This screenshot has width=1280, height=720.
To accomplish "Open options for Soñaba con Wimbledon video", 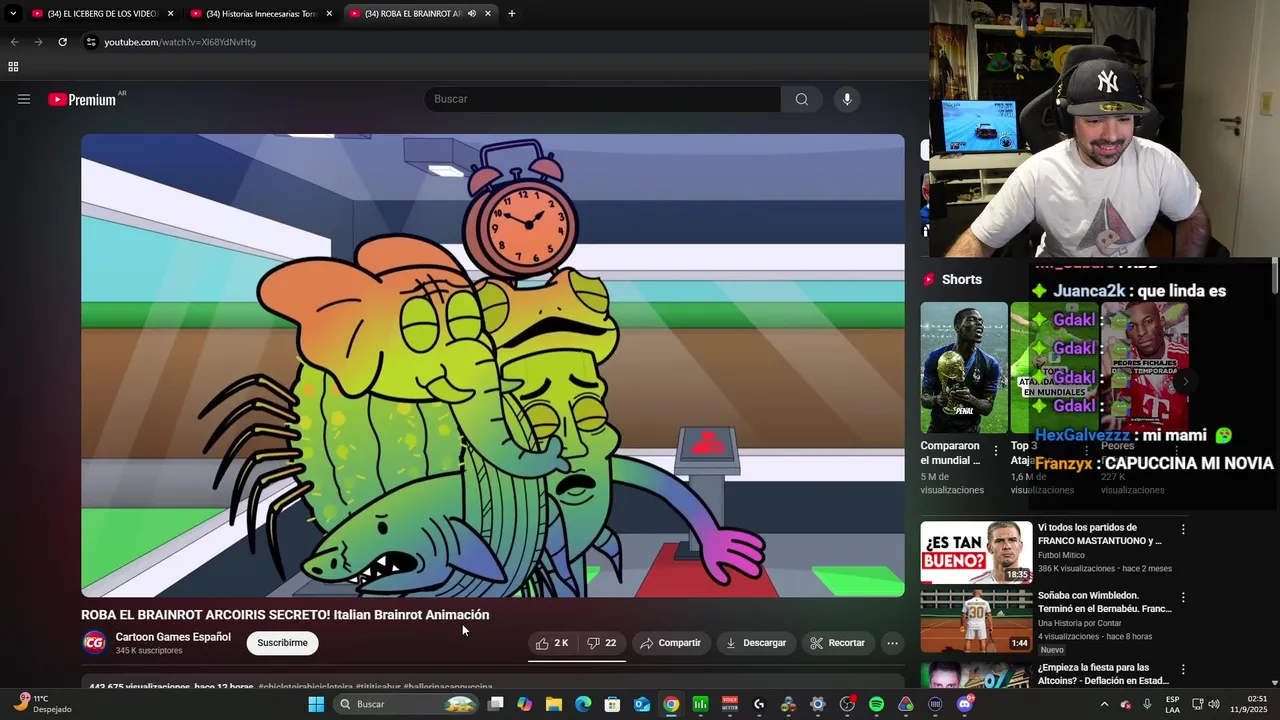I will [1183, 598].
